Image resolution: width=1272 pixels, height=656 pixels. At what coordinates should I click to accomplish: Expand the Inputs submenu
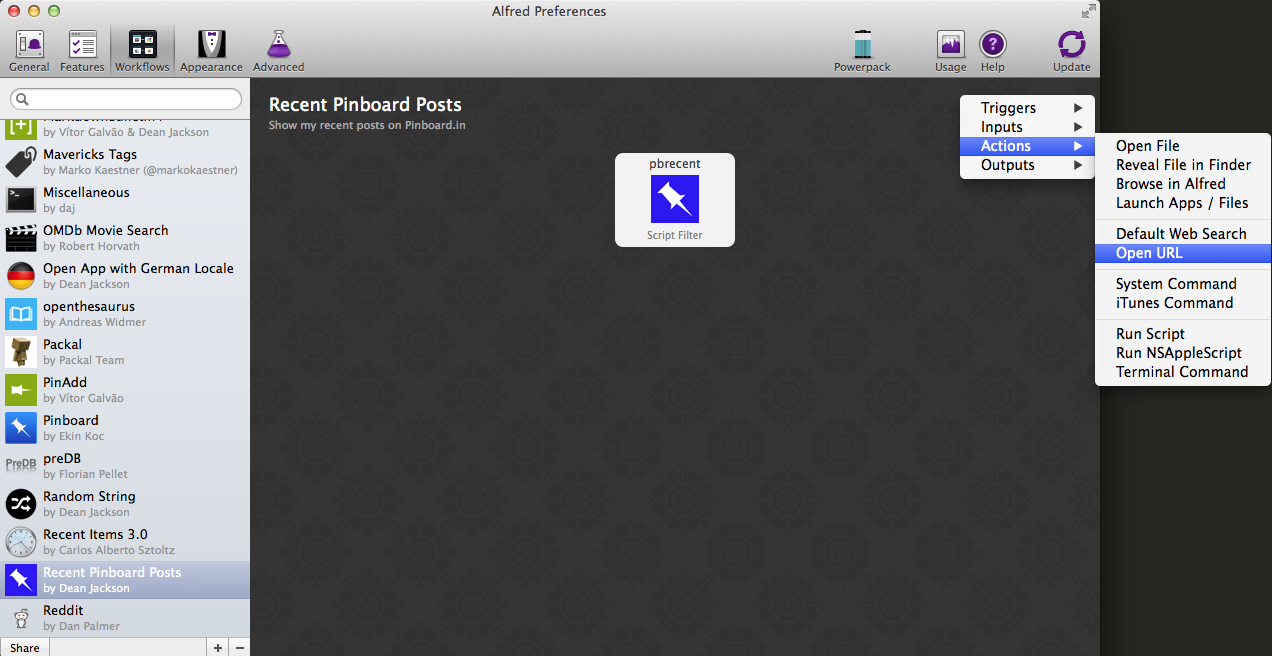click(x=1027, y=127)
